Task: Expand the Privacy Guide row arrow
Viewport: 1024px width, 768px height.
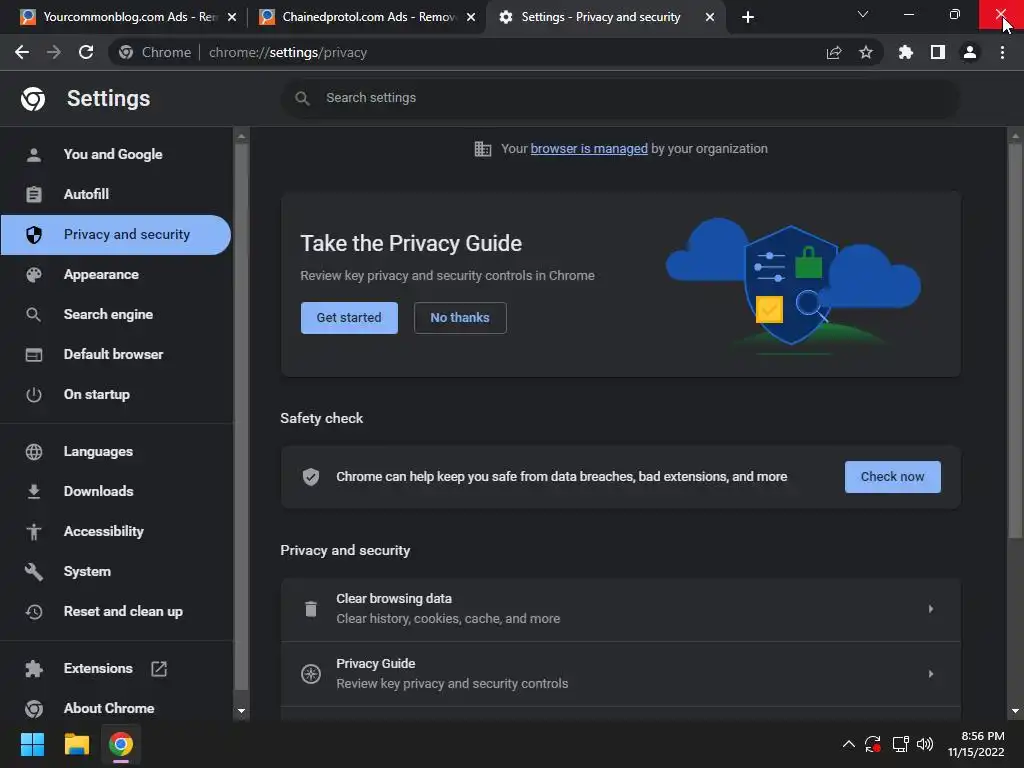Action: click(x=931, y=674)
